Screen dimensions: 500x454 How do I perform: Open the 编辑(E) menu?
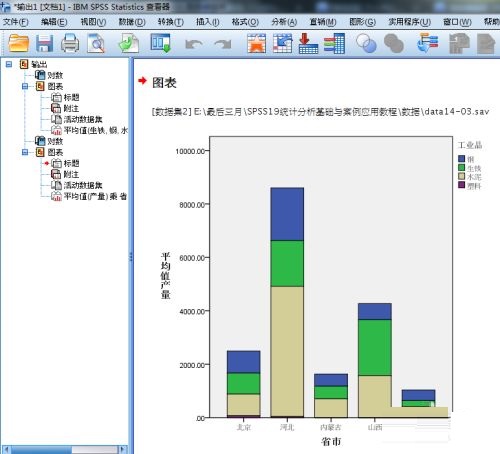pos(54,22)
